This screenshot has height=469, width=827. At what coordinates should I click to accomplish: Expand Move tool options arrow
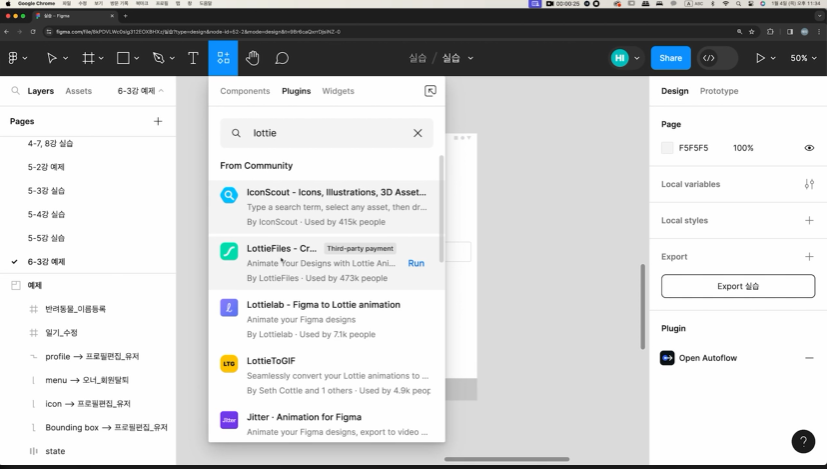click(65, 58)
